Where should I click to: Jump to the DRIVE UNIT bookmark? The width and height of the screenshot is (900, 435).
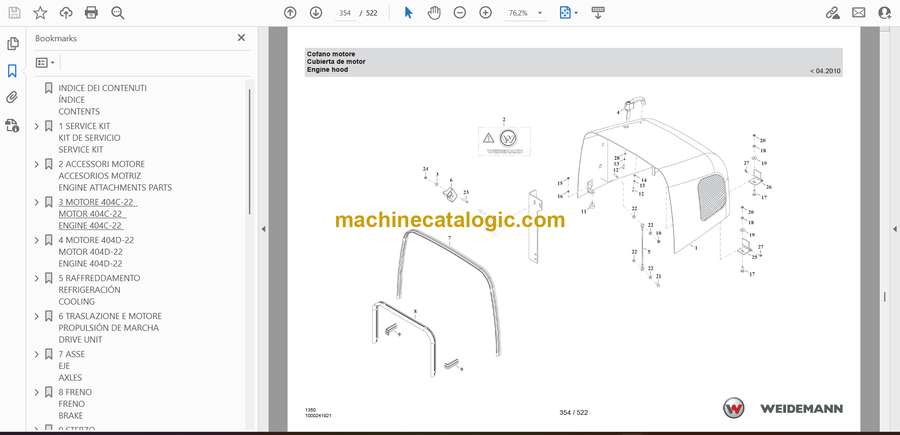tap(80, 339)
